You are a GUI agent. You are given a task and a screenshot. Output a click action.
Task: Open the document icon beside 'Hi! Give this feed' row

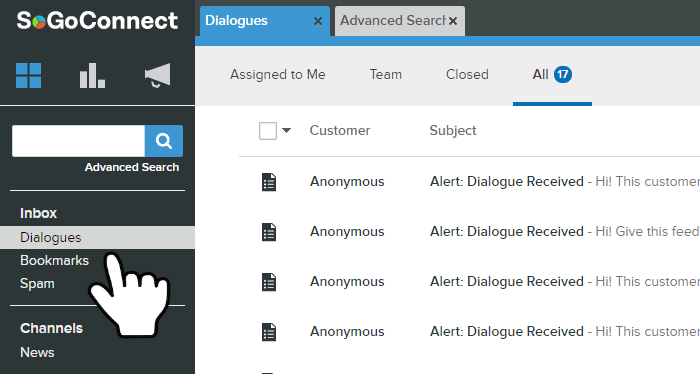point(269,232)
